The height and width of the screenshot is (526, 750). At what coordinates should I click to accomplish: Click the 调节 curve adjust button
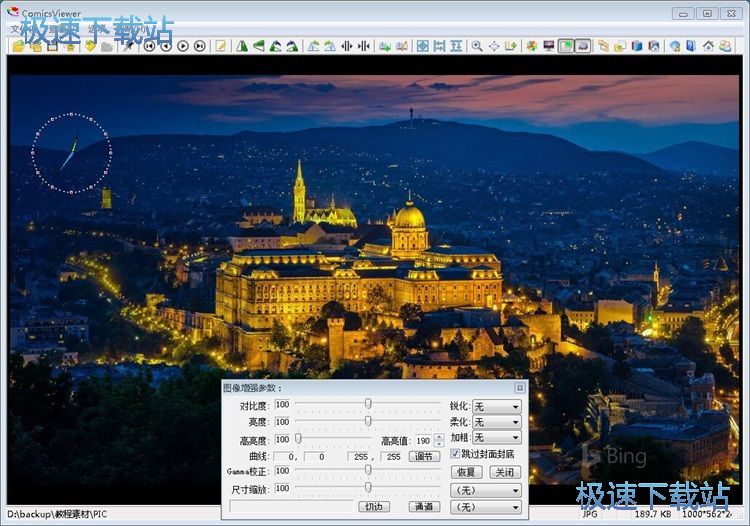(x=424, y=457)
